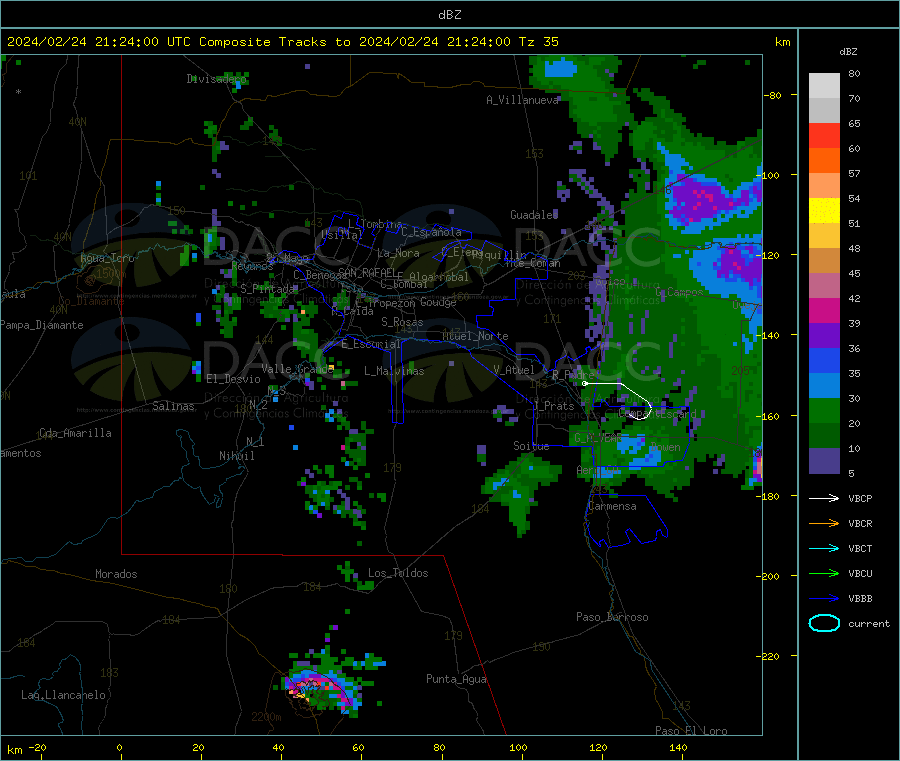Image resolution: width=900 pixels, height=761 pixels.
Task: Click the 140 km bottom axis label
Action: point(678,747)
